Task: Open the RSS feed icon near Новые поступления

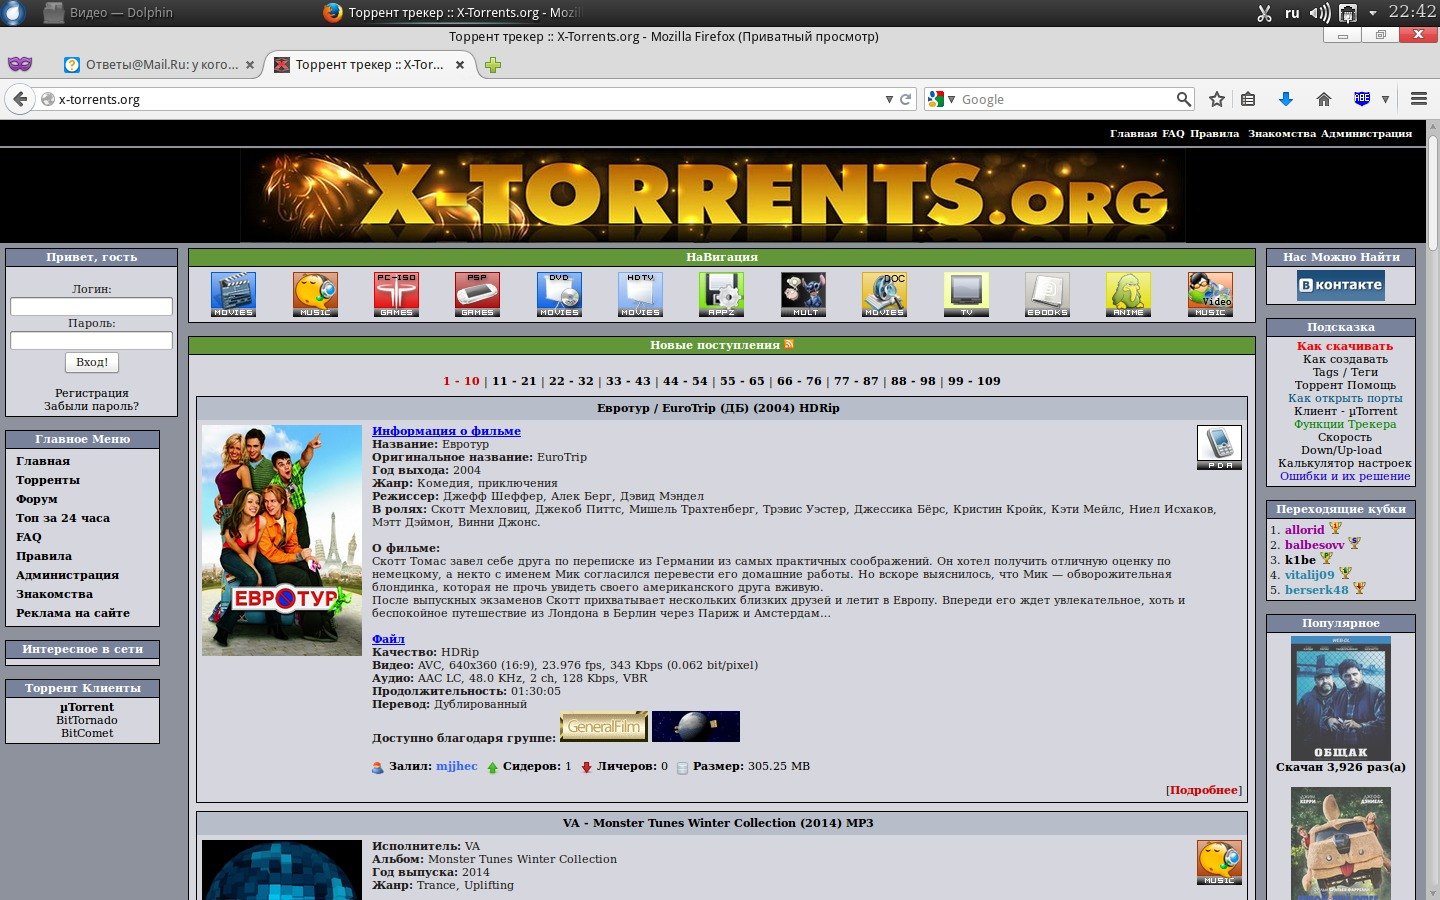Action: 789,344
